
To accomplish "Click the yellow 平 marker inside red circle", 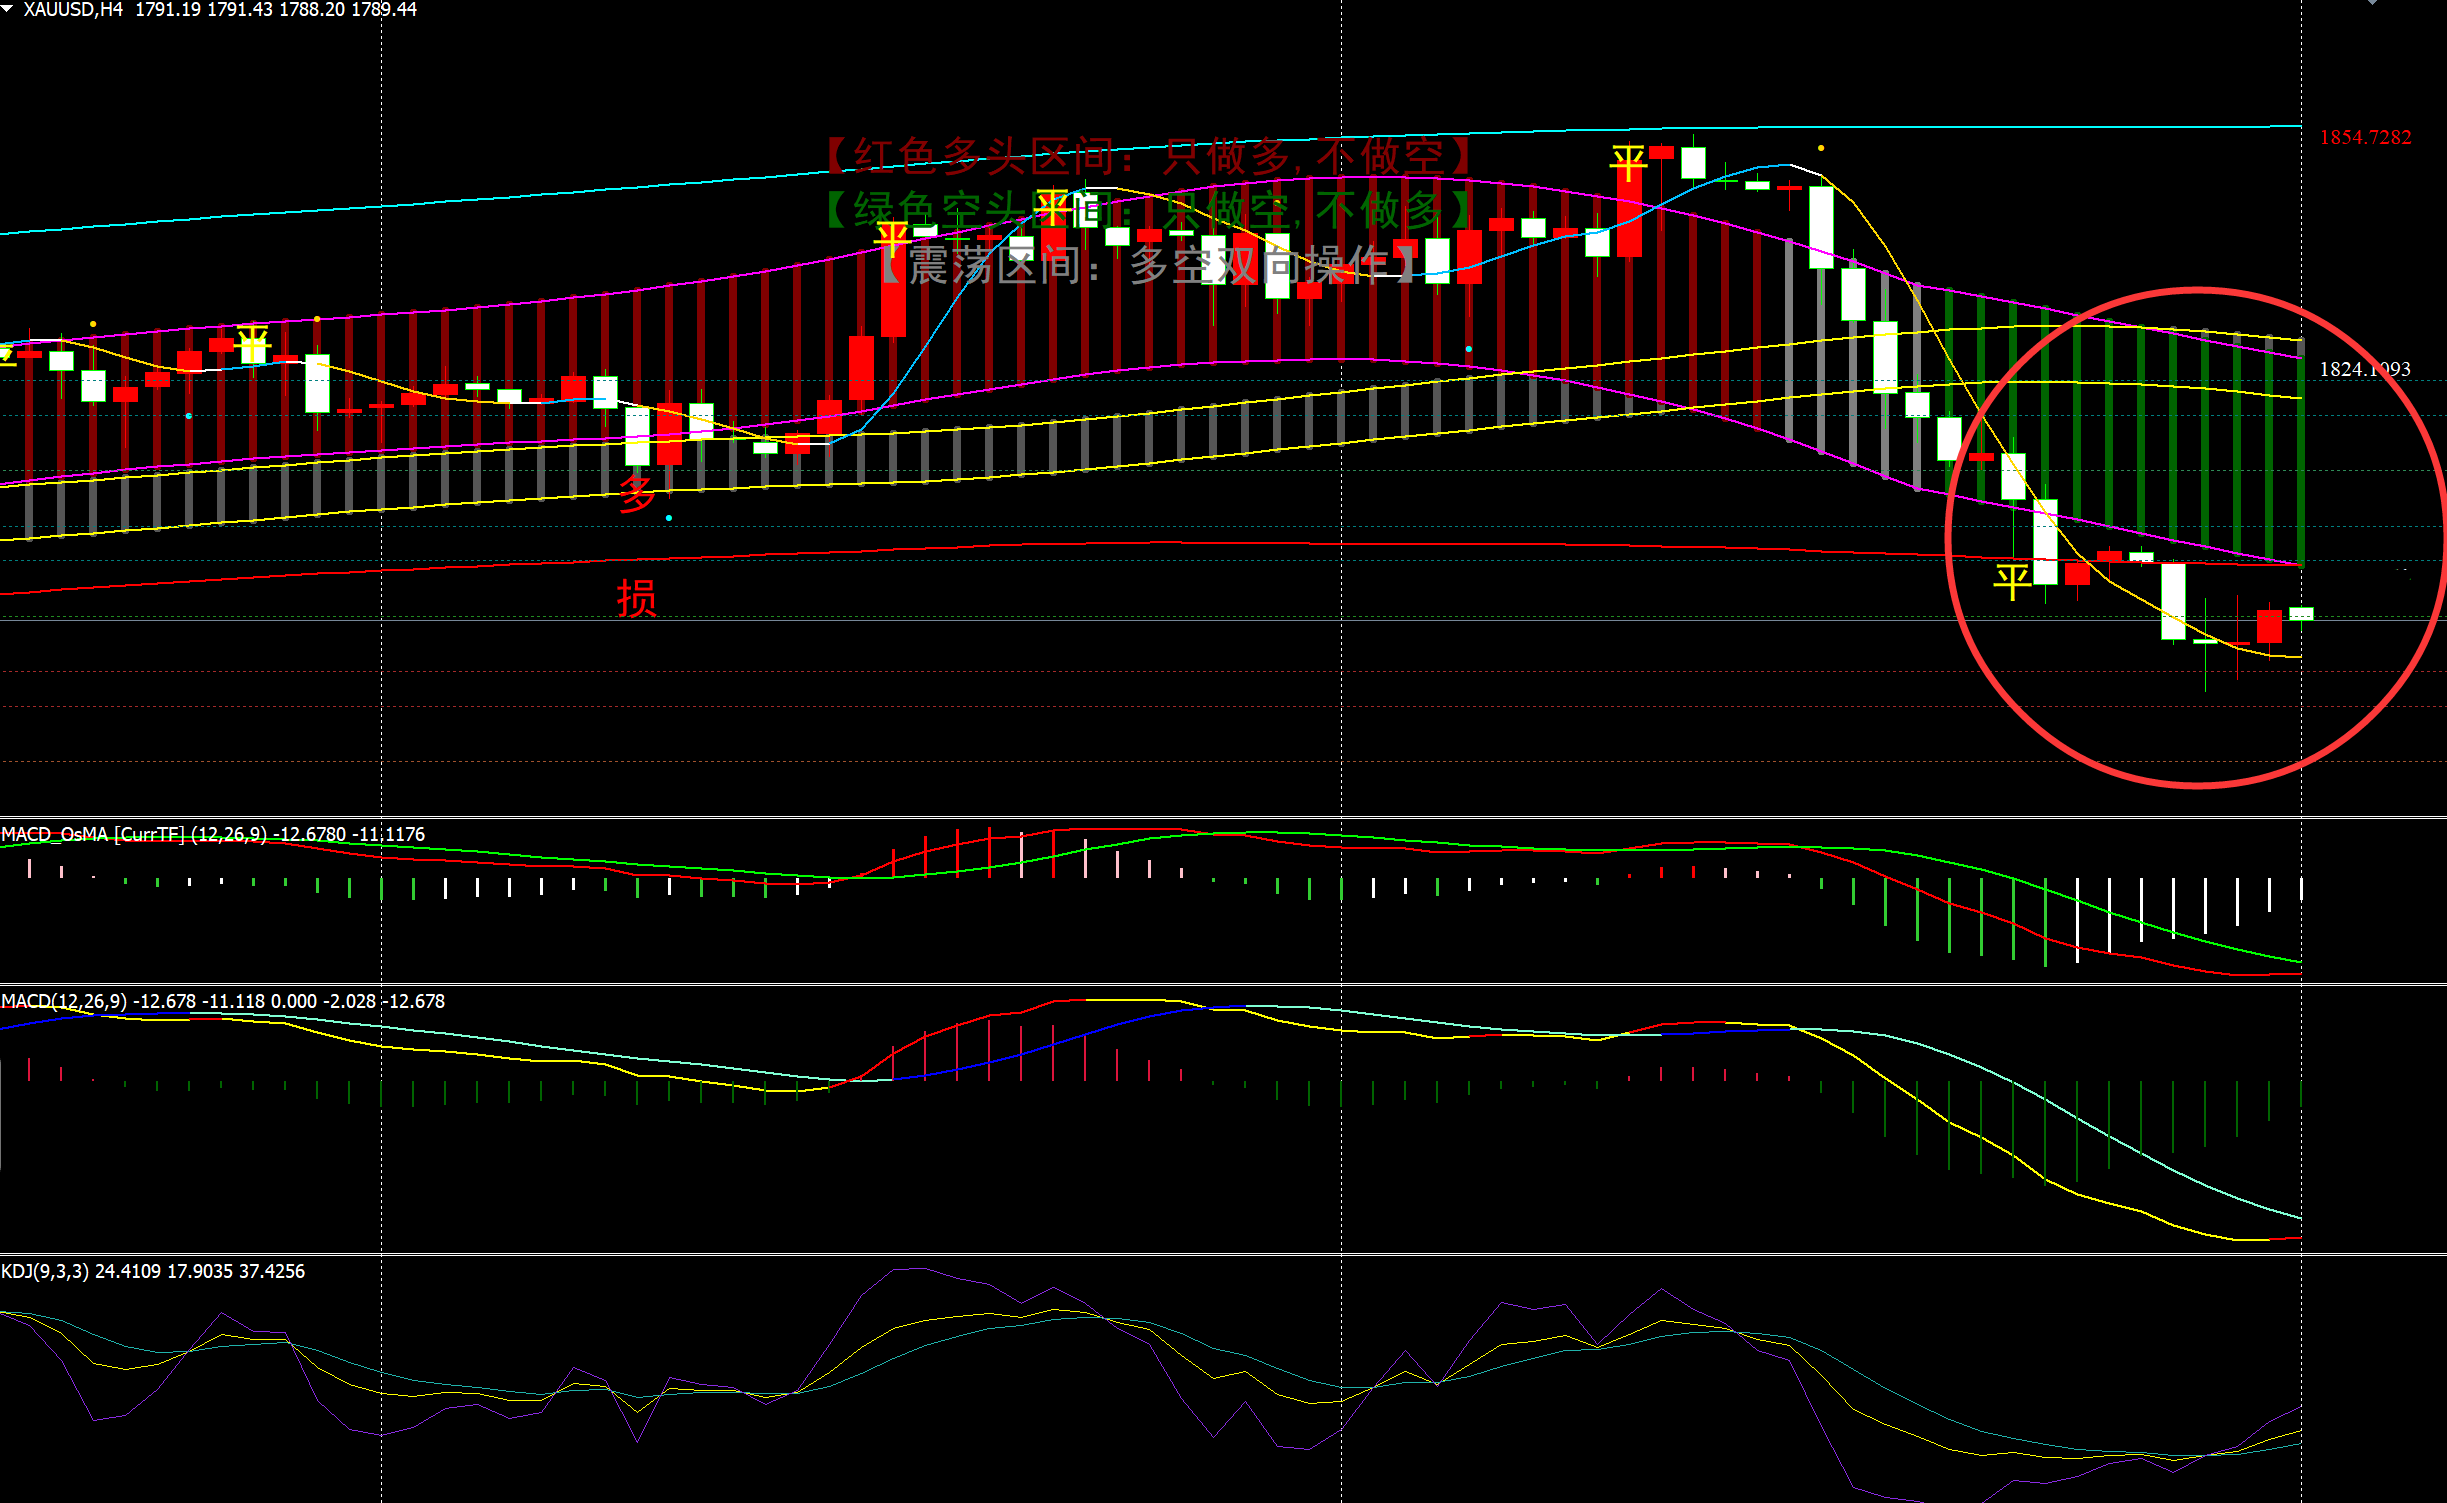I will tap(2011, 580).
